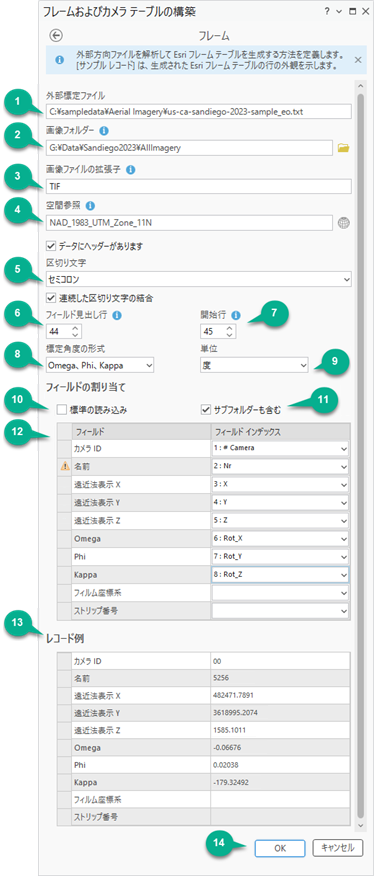The height and width of the screenshot is (876, 374).
Task: Open Kappa dropdown showing 8 : Rot_Z
Action: point(280,574)
